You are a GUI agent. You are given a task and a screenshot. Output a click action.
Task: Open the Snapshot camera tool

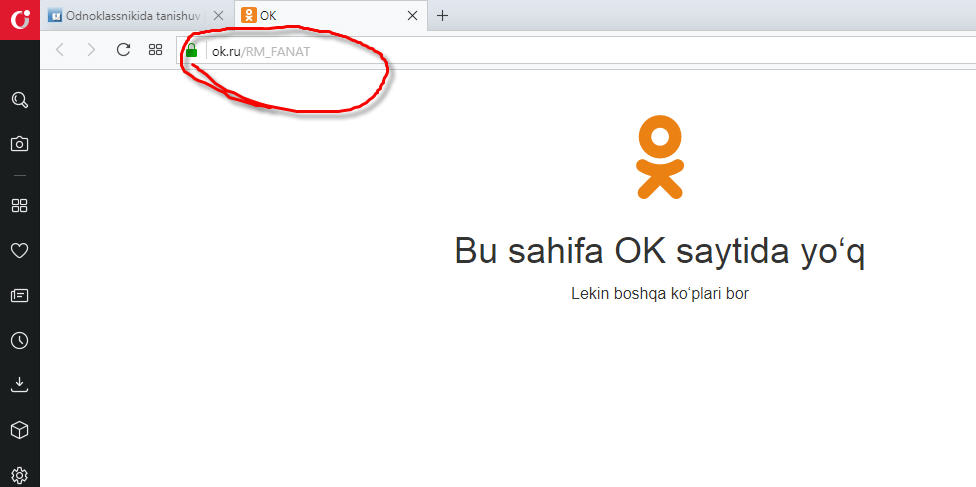click(x=19, y=144)
